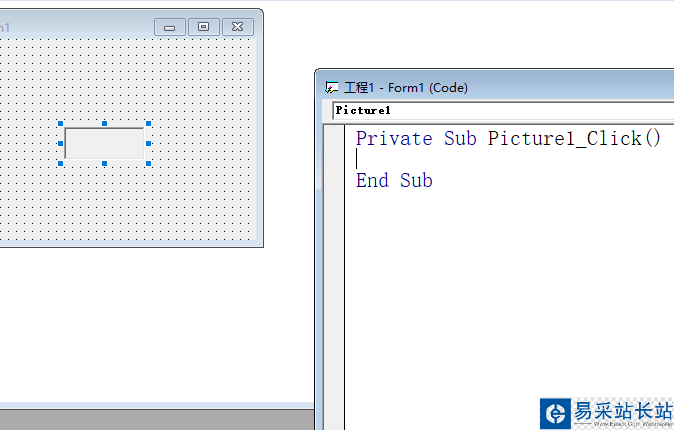This screenshot has width=674, height=430.
Task: Click the top-middle resize handle of the PictureBox
Action: pyautogui.click(x=105, y=124)
